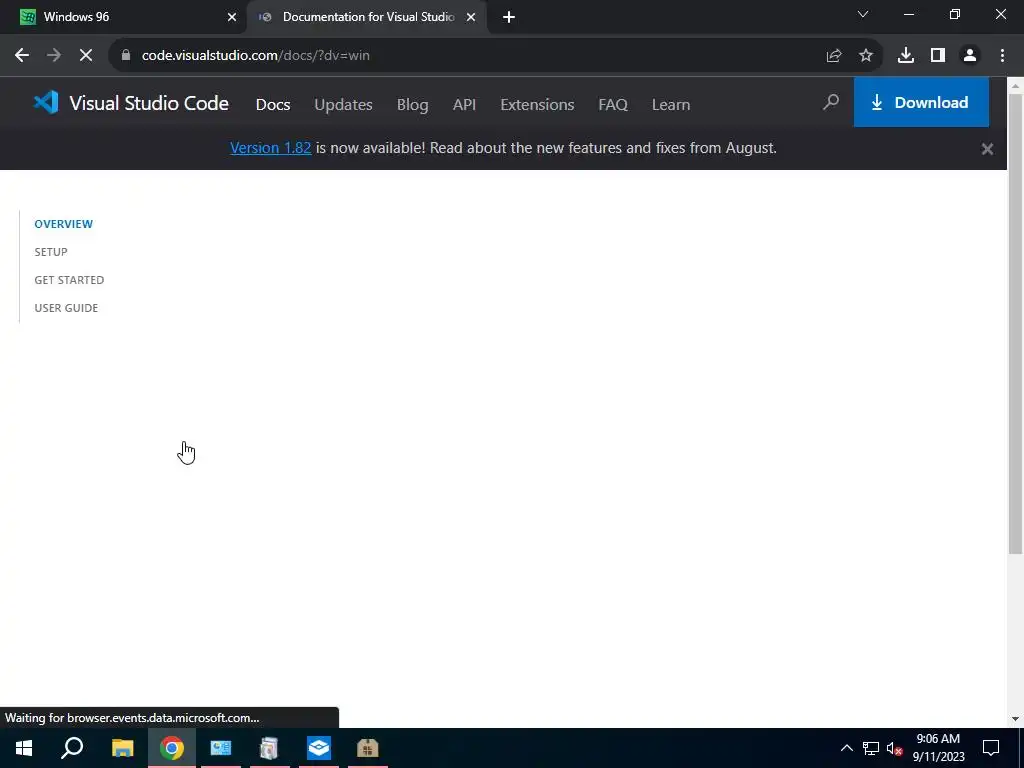The image size is (1024, 768).
Task: Stop page loading with X button
Action: tap(86, 56)
